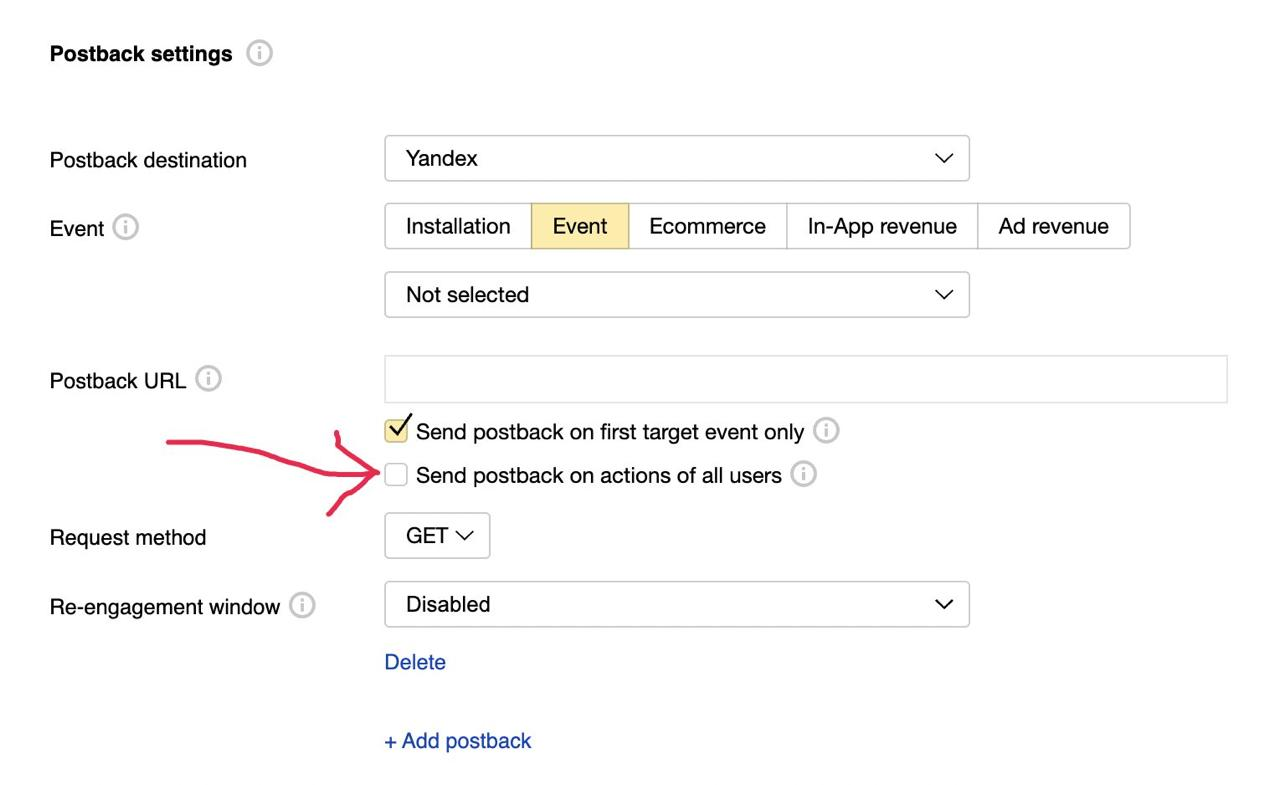The image size is (1280, 785).
Task: Open the Postback URL info icon
Action: (208, 380)
